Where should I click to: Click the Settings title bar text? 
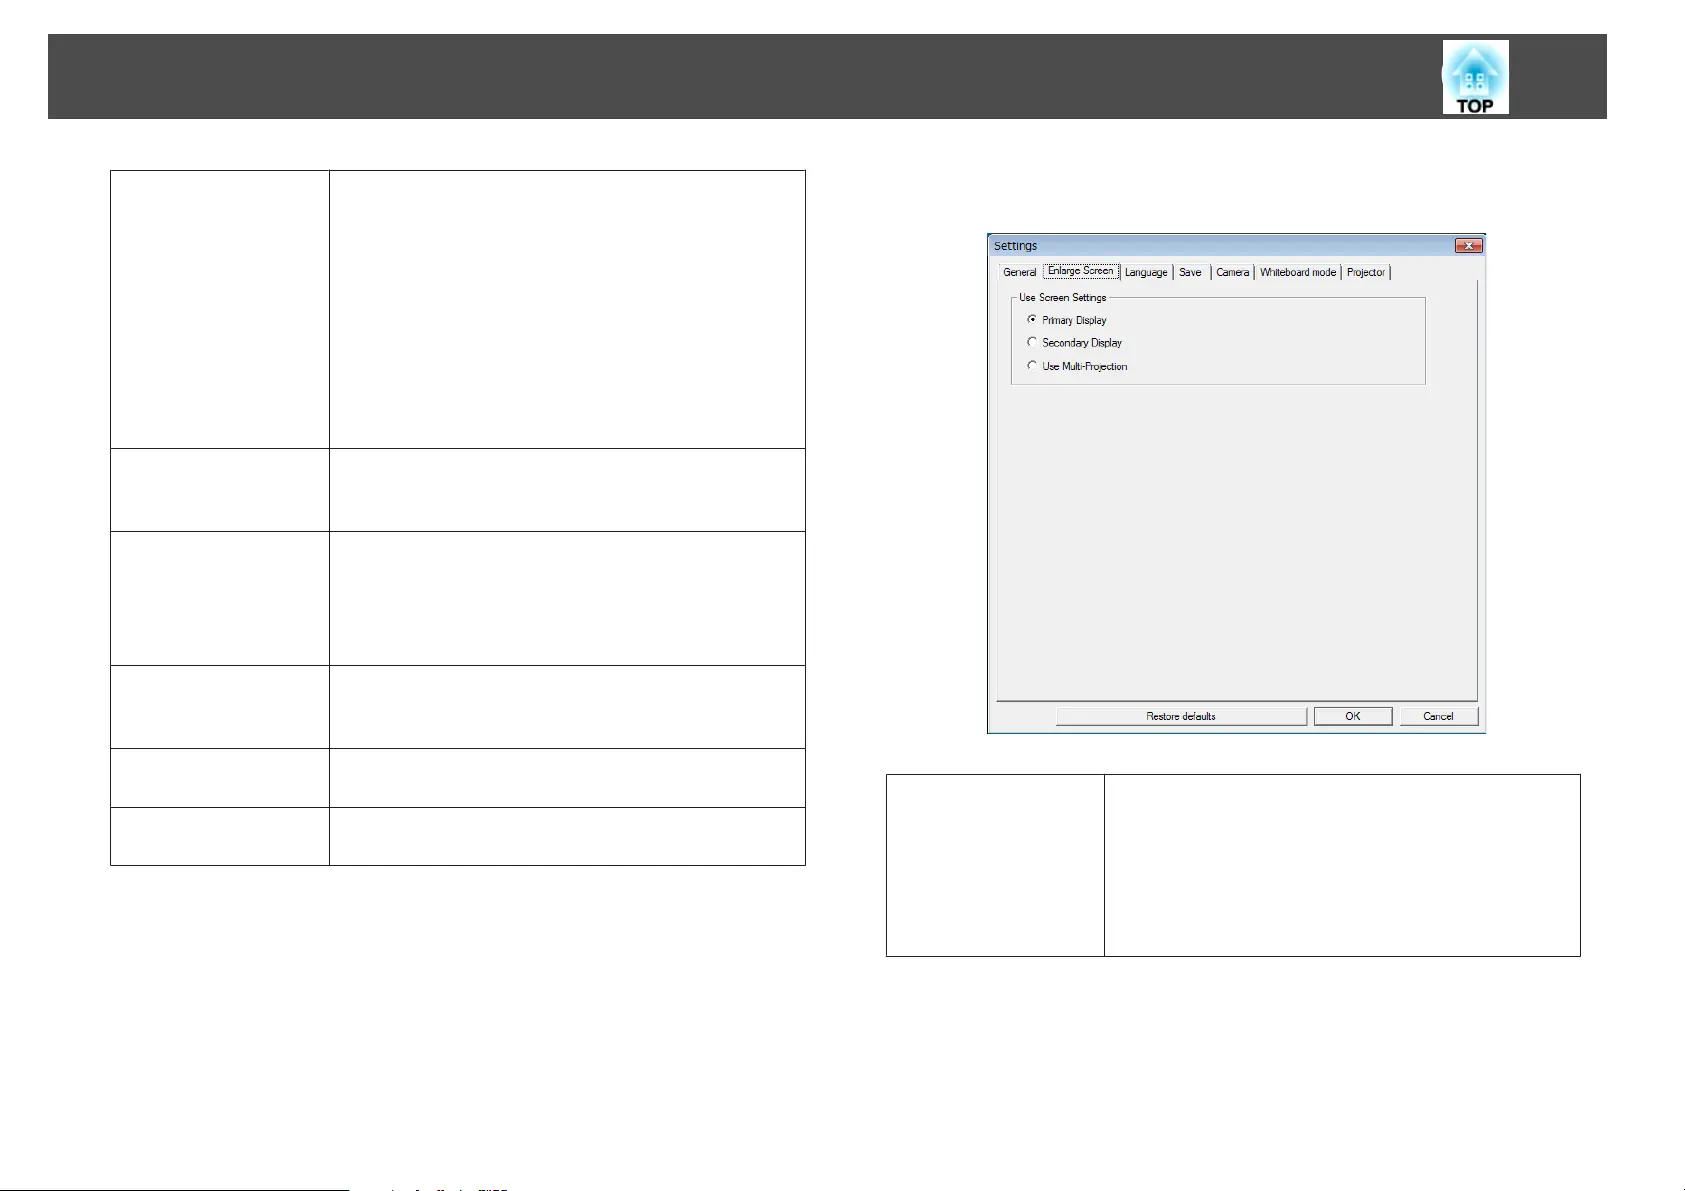click(1015, 246)
